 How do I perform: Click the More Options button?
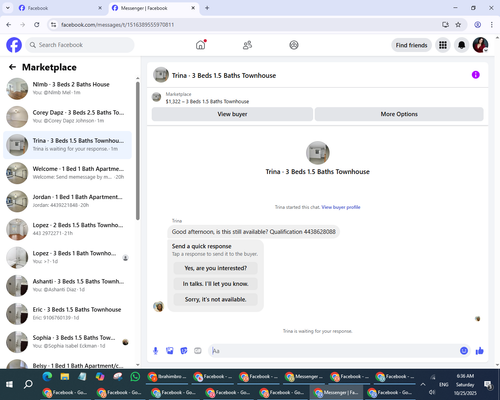click(399, 114)
